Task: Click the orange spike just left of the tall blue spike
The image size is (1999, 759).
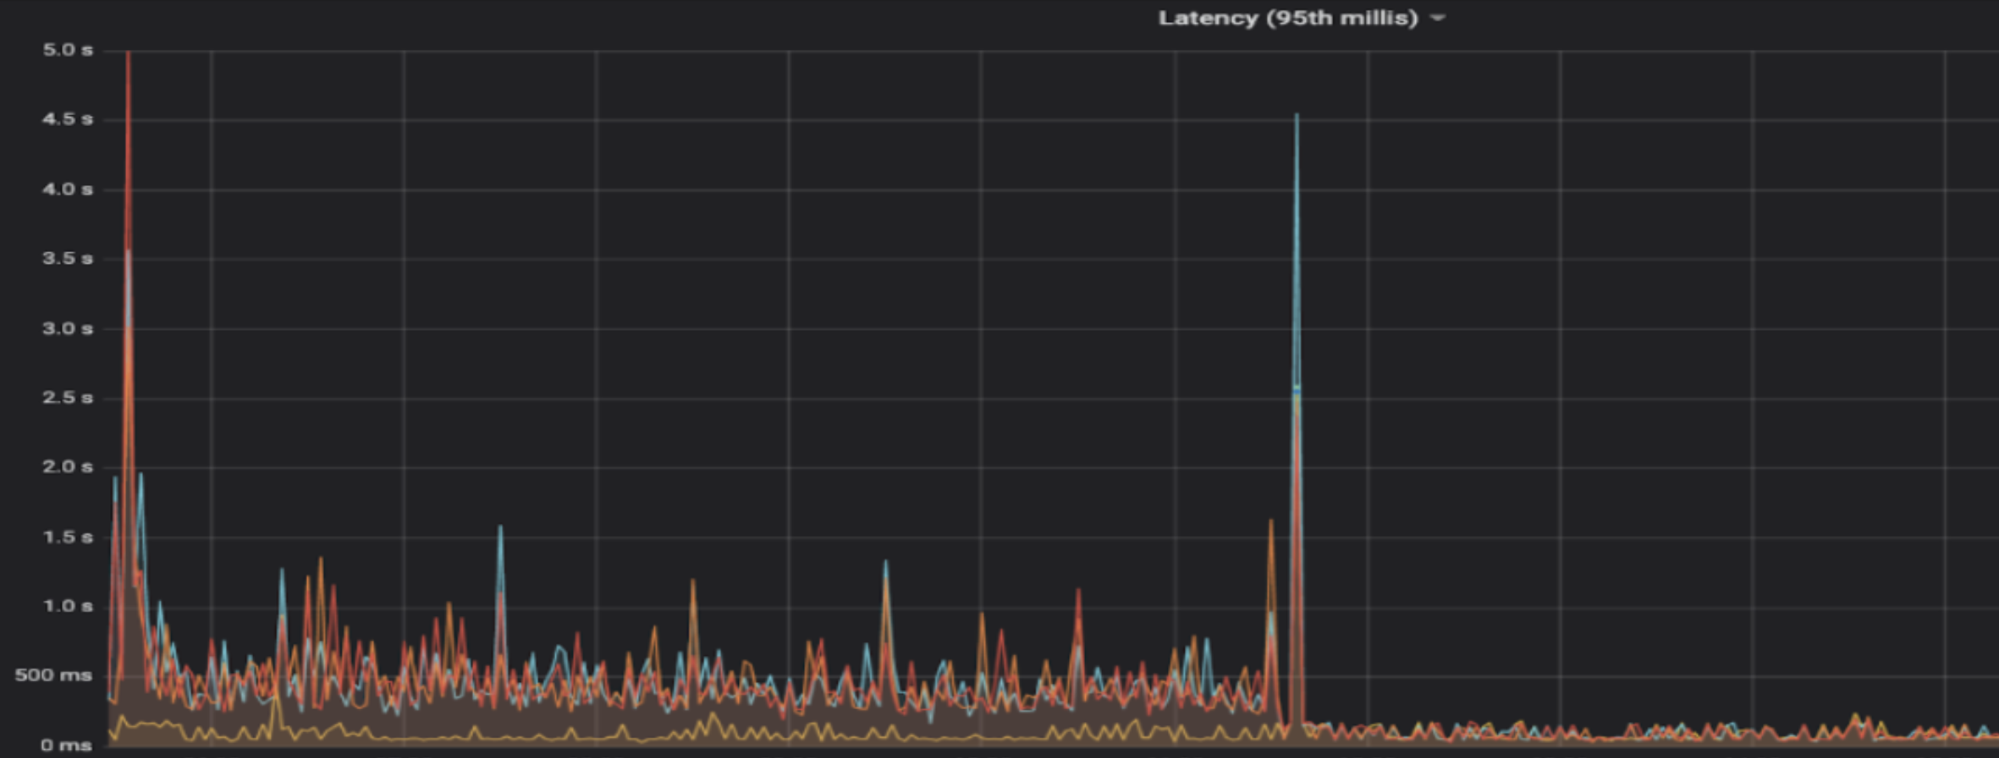Action: (x=1271, y=523)
